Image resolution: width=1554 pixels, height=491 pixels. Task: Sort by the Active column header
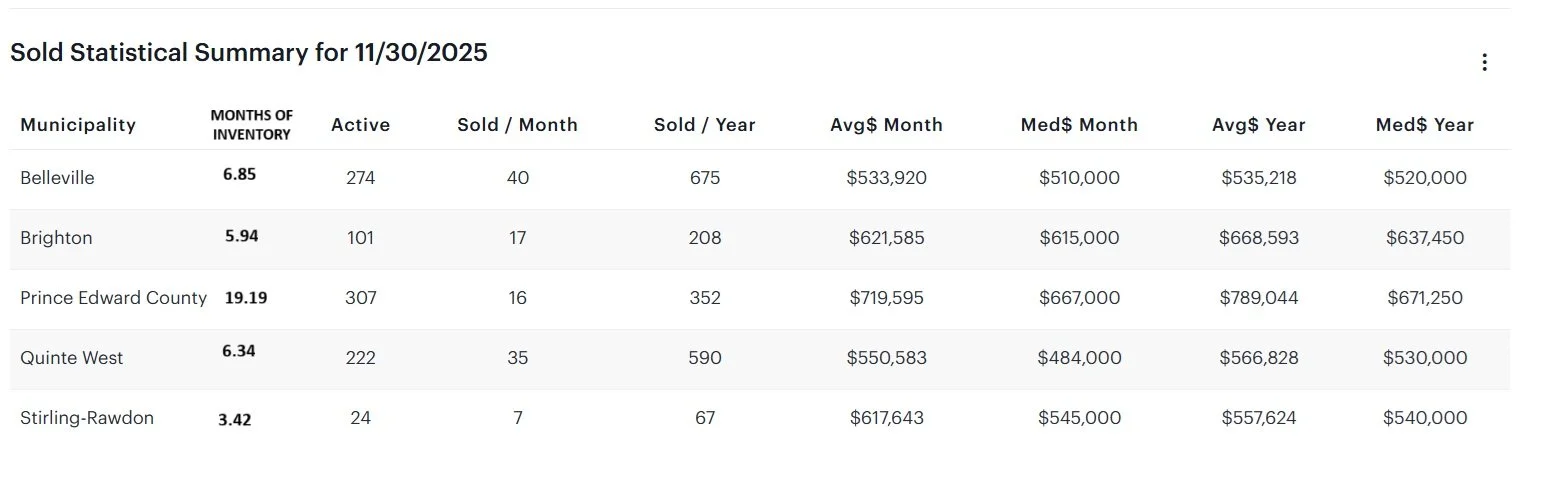(360, 125)
